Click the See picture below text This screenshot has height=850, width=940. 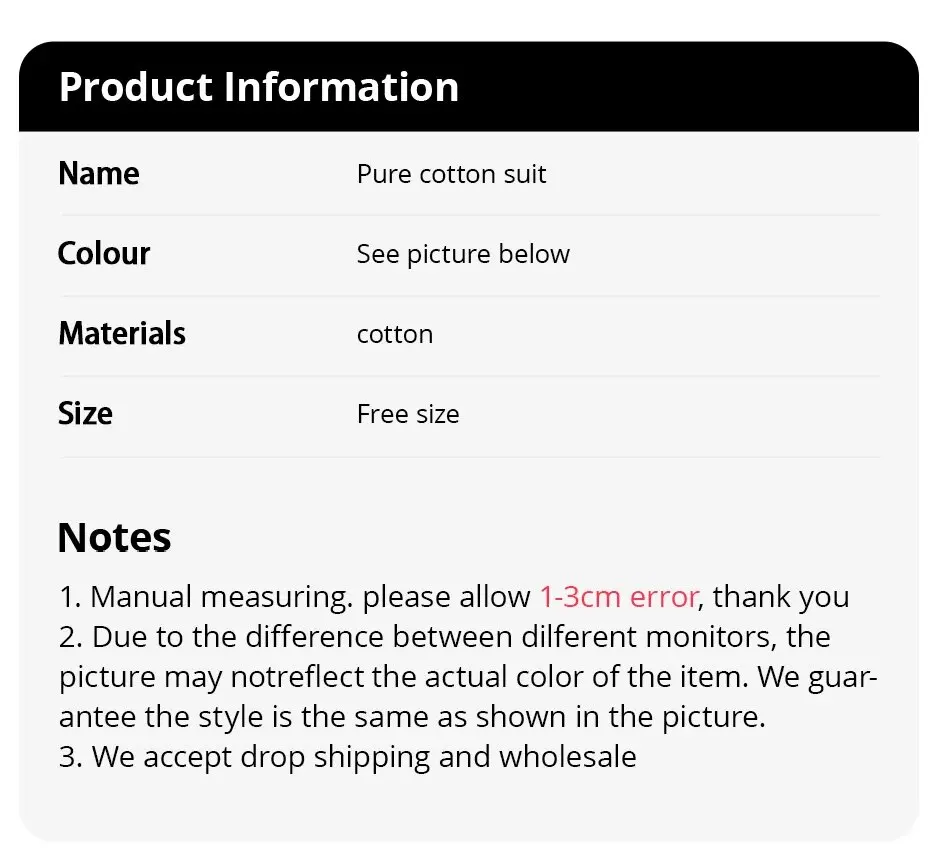click(462, 254)
